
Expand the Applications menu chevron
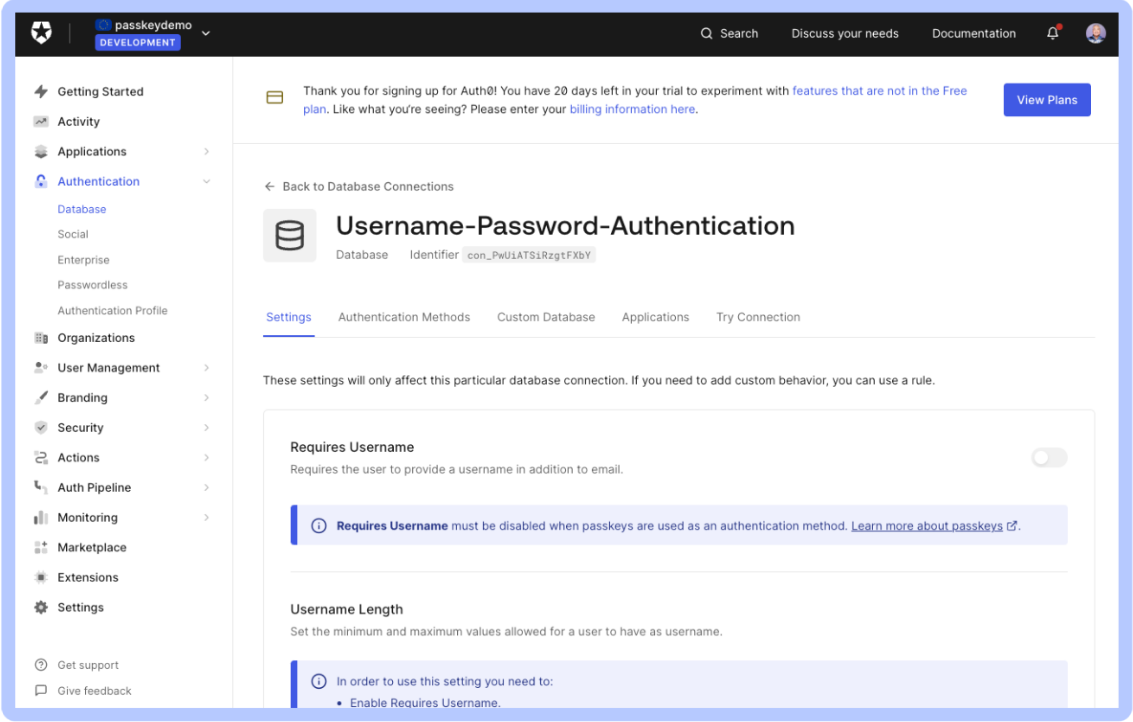tap(207, 151)
